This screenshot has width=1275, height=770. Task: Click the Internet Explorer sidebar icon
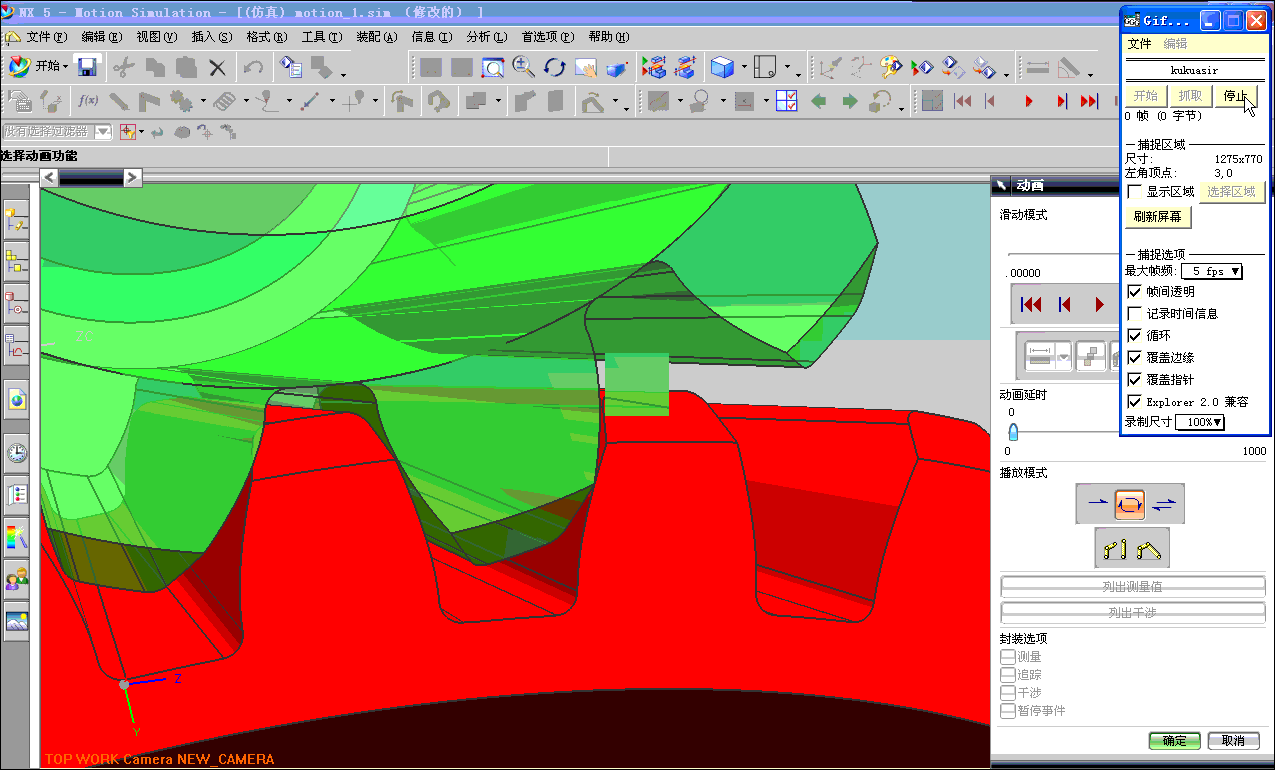(x=17, y=399)
